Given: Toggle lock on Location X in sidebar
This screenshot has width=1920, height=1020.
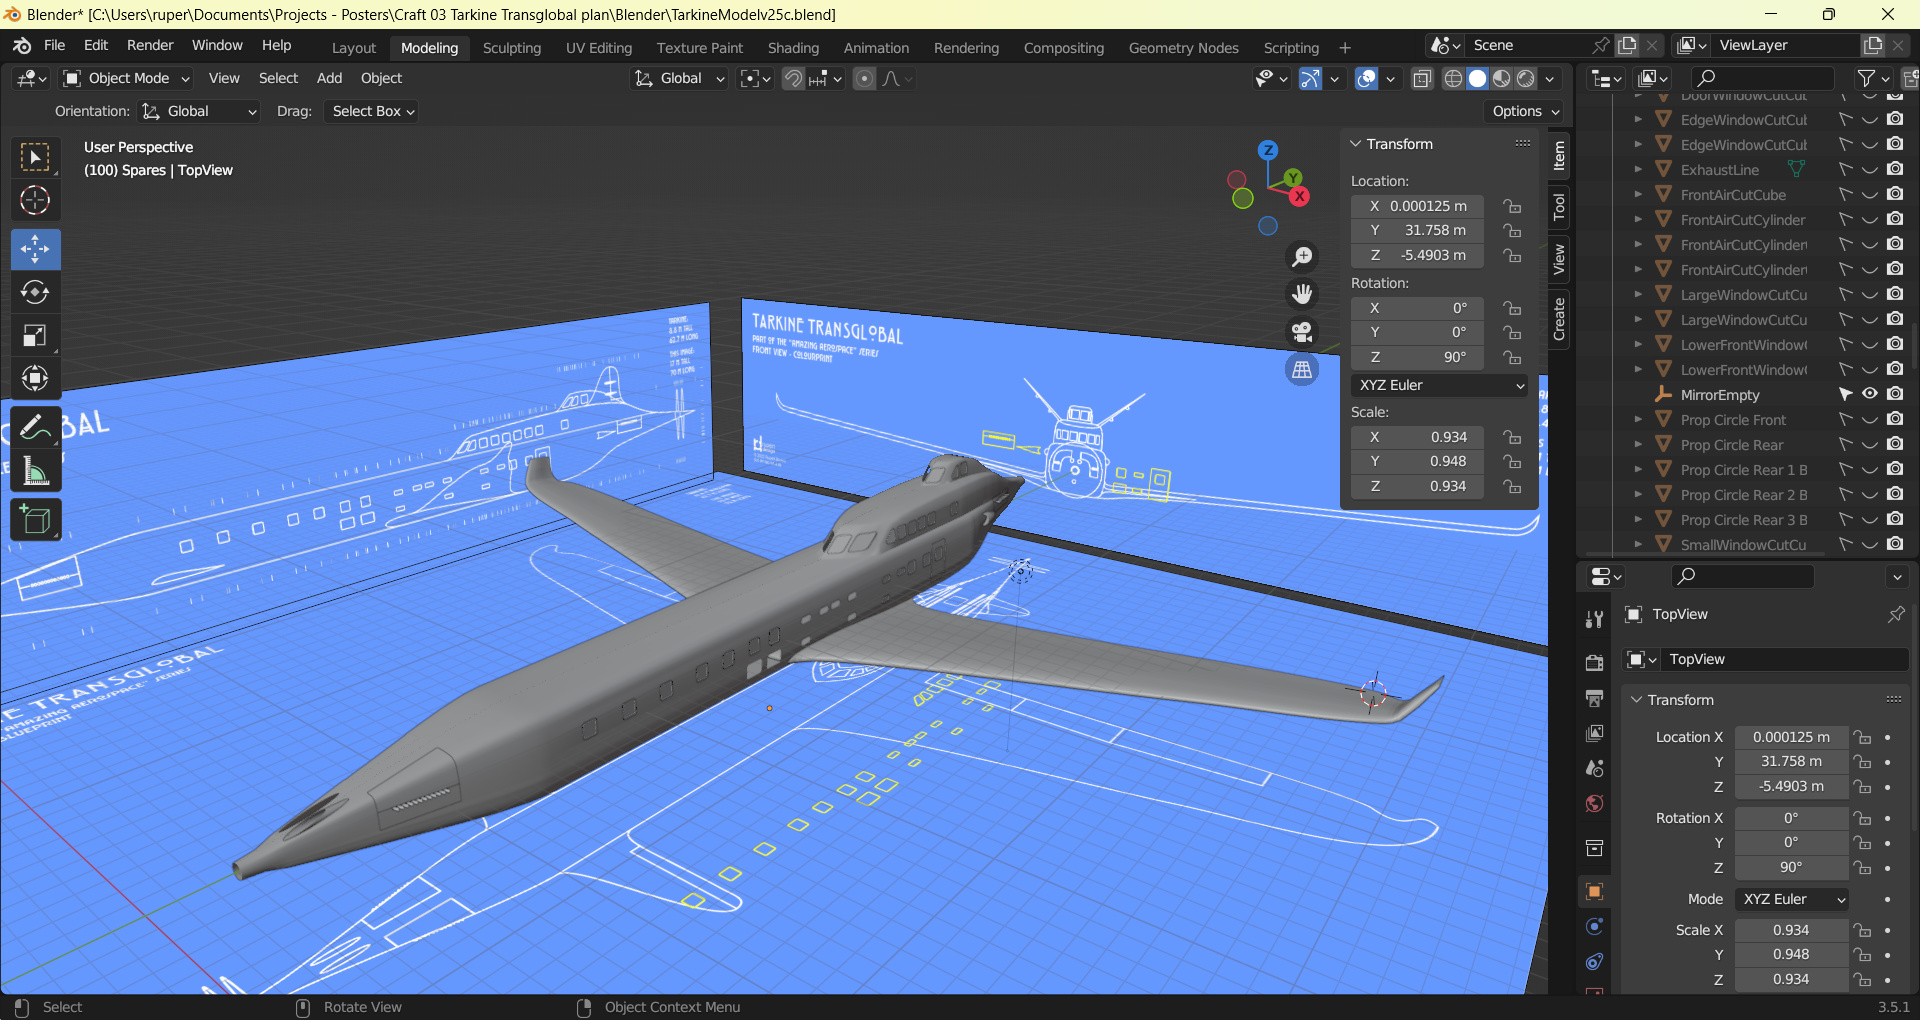Looking at the screenshot, I should click(x=1512, y=206).
